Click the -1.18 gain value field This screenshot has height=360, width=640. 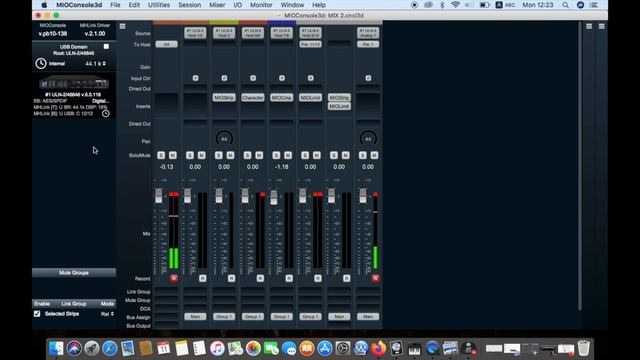281,167
